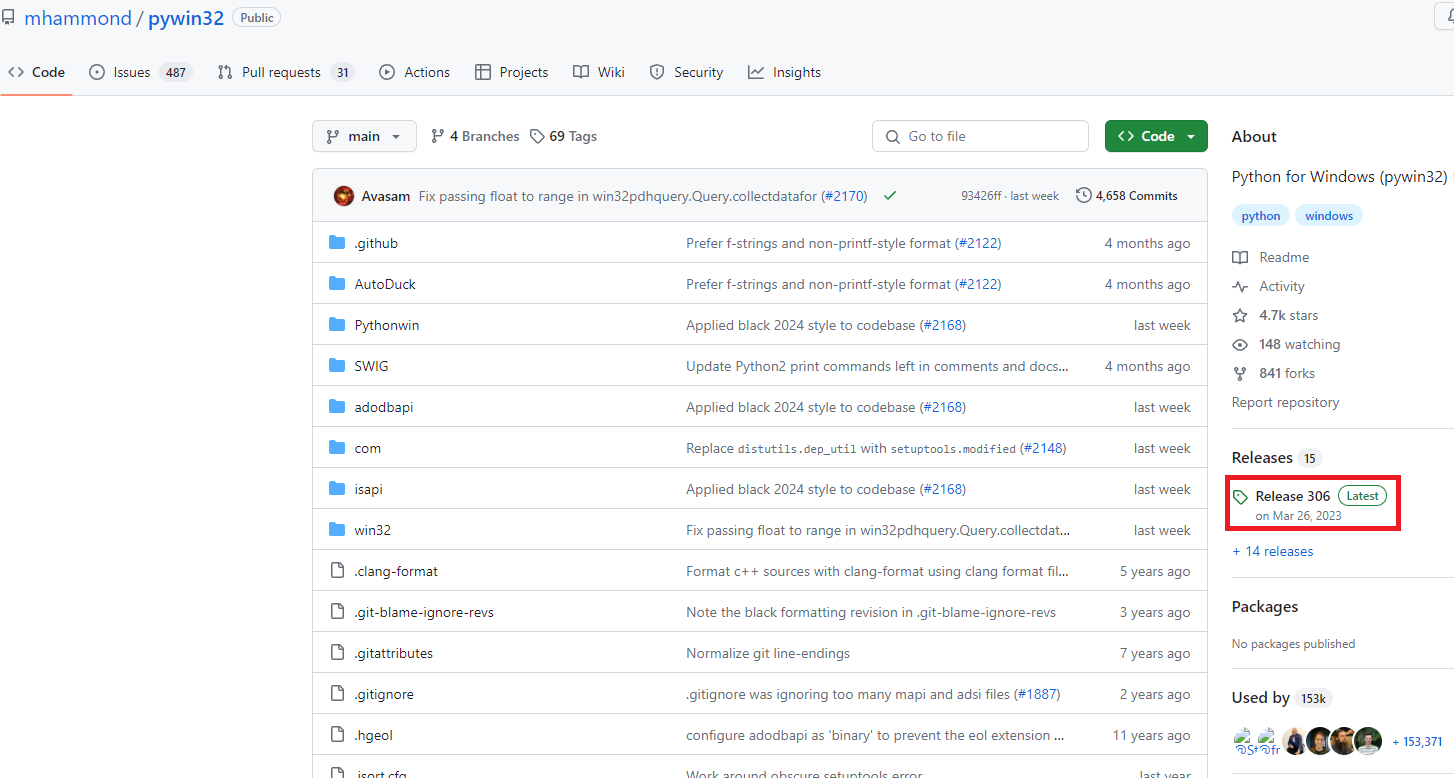1454x778 pixels.
Task: Open Release 306 link
Action: 1293,496
